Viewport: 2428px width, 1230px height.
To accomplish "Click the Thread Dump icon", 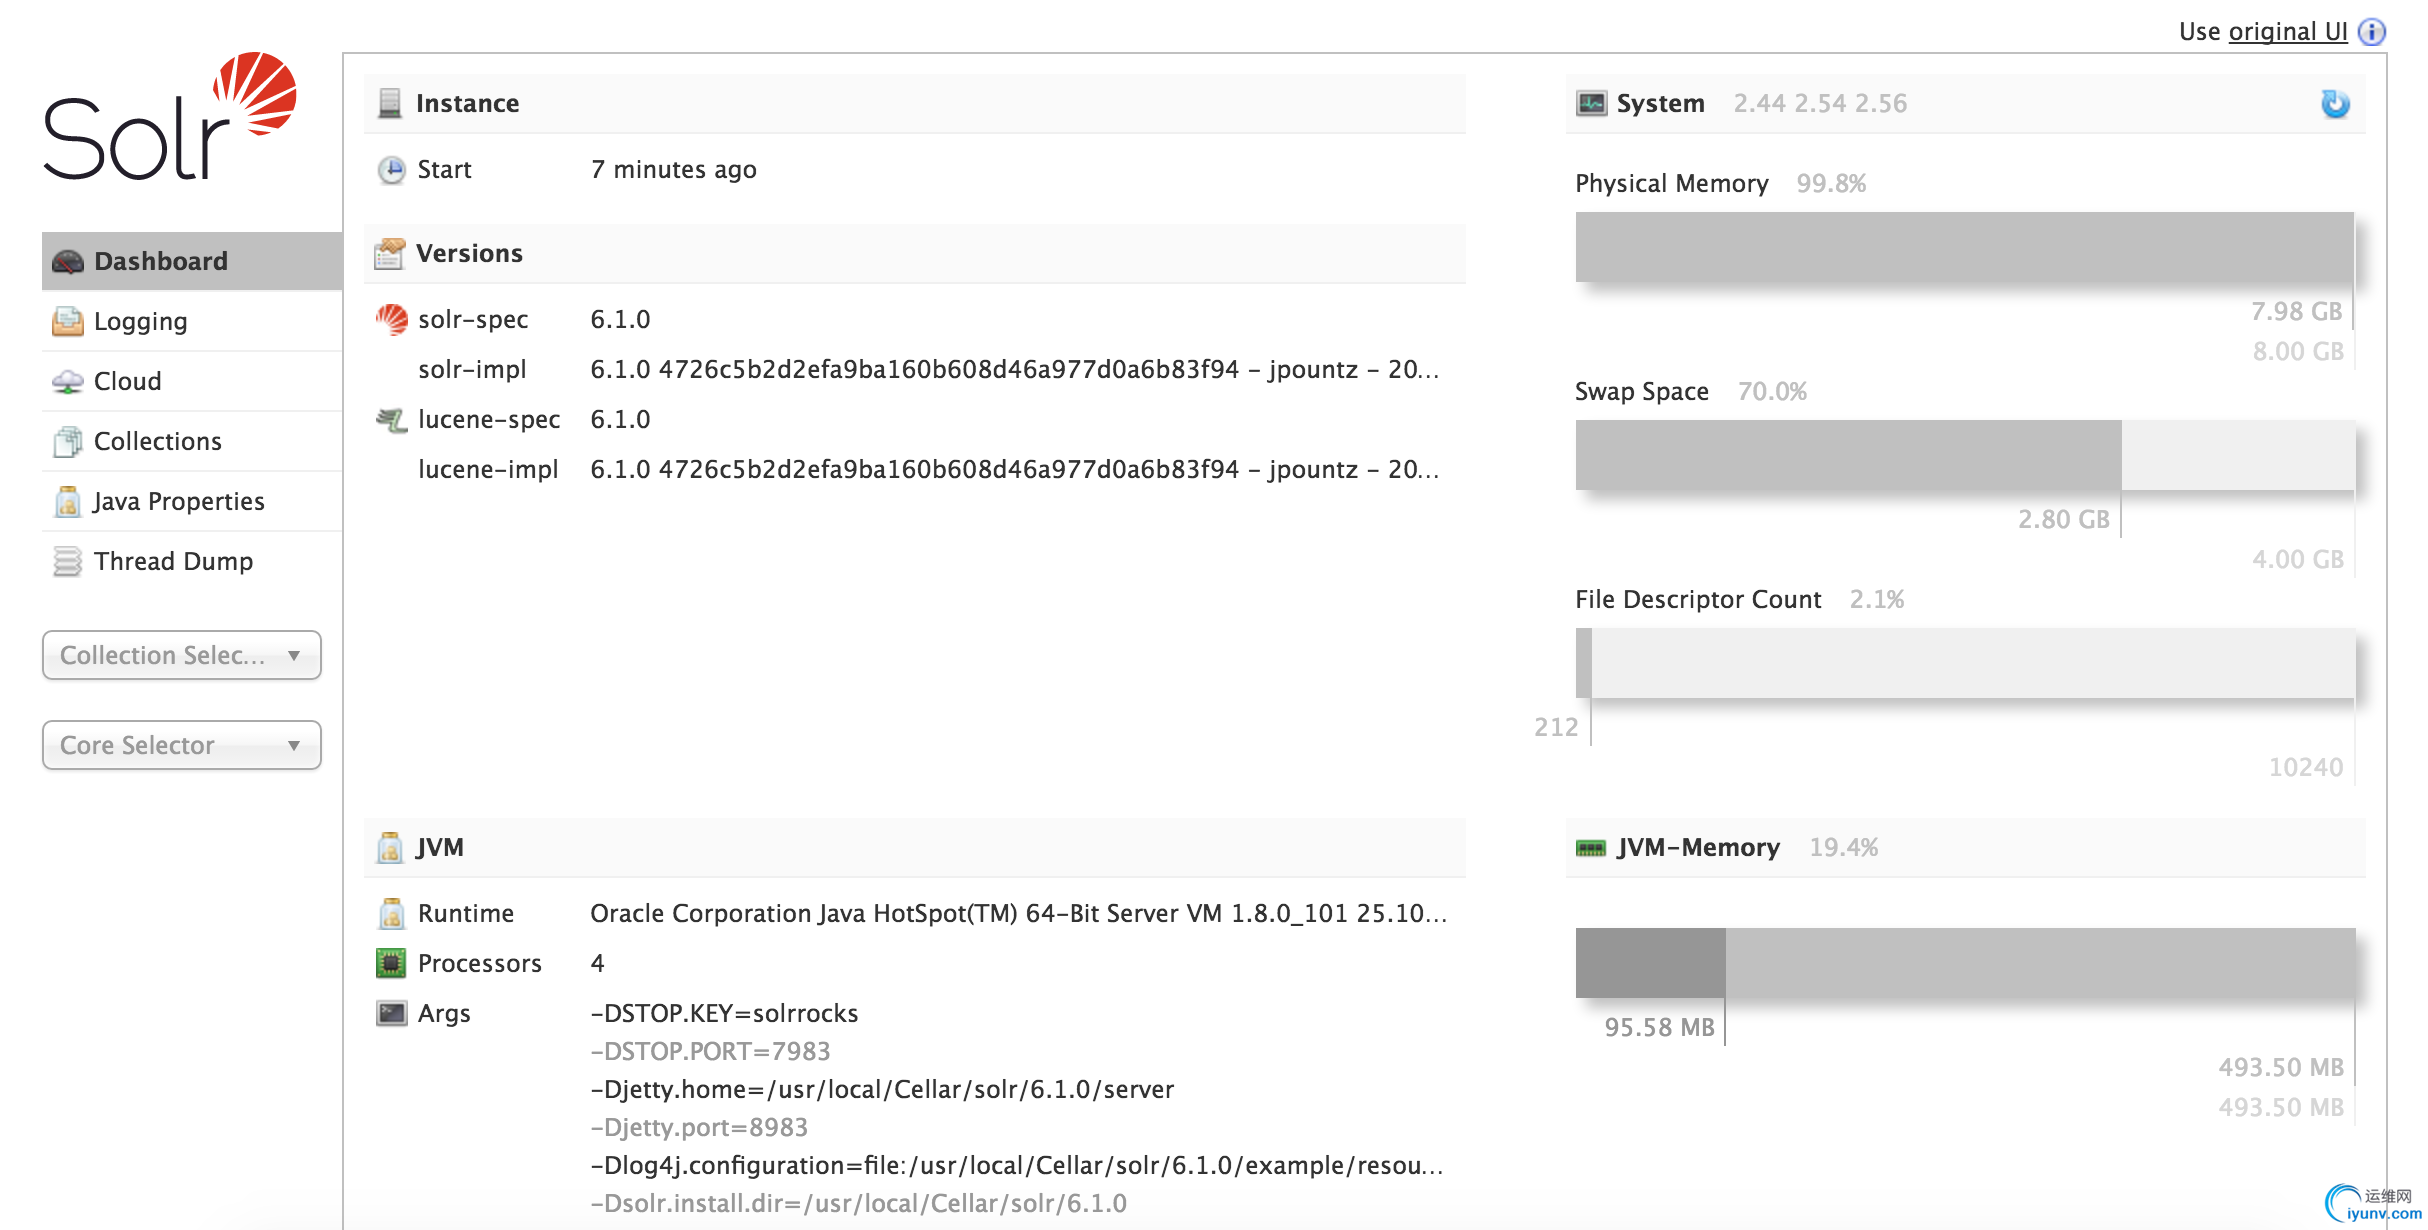I will click(x=68, y=562).
